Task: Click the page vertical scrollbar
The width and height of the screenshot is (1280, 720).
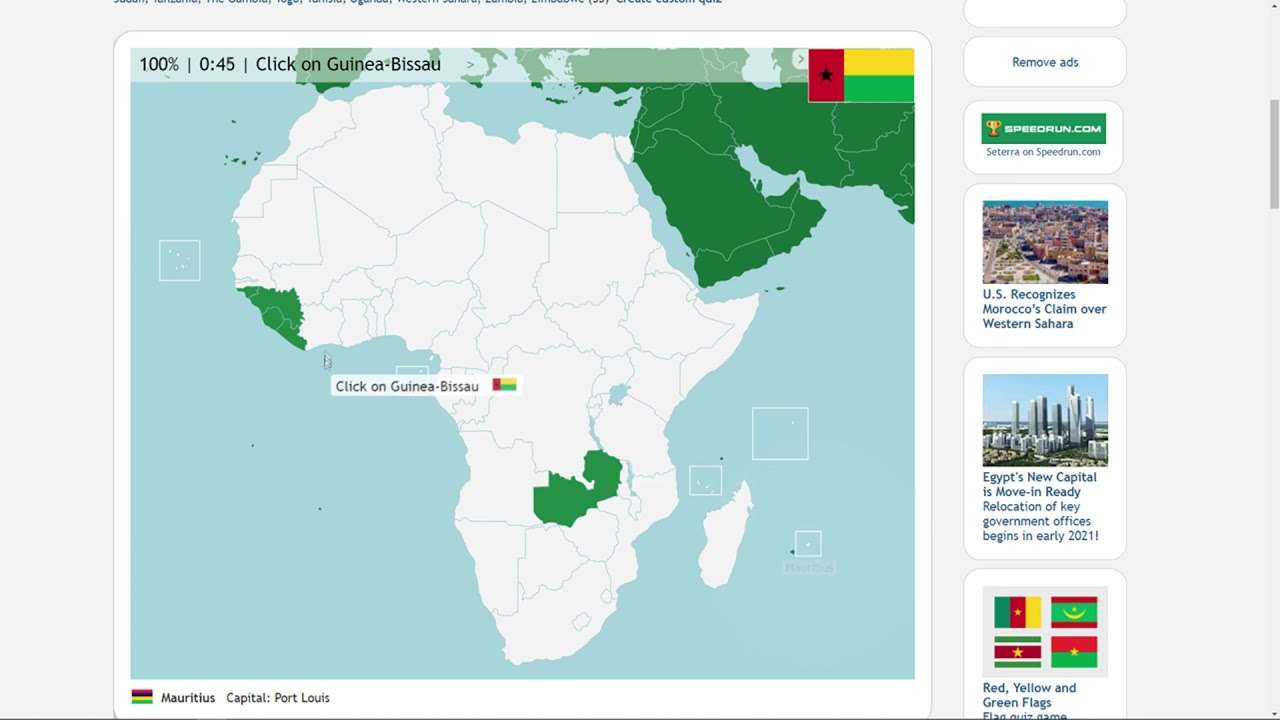Action: [1274, 155]
